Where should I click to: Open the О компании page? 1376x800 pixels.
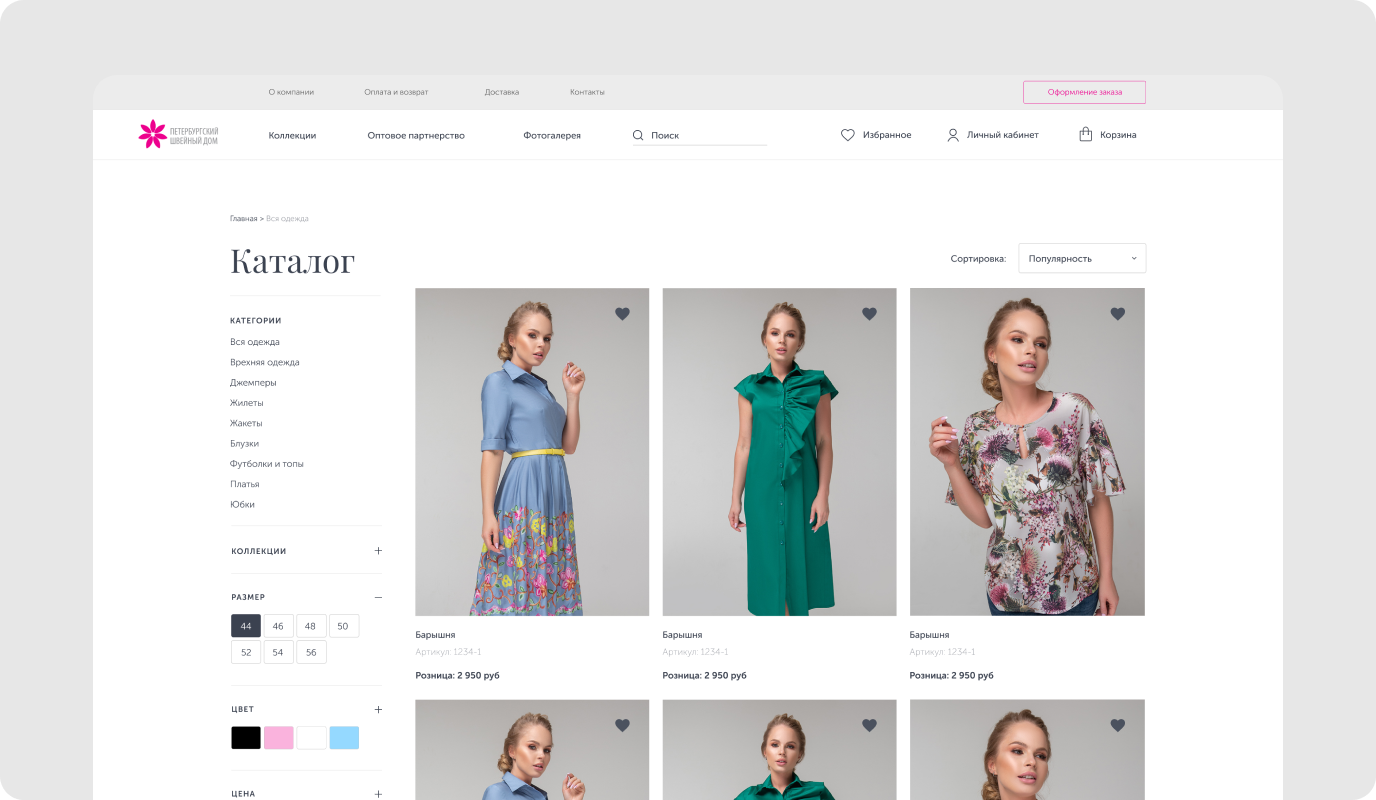tap(291, 92)
